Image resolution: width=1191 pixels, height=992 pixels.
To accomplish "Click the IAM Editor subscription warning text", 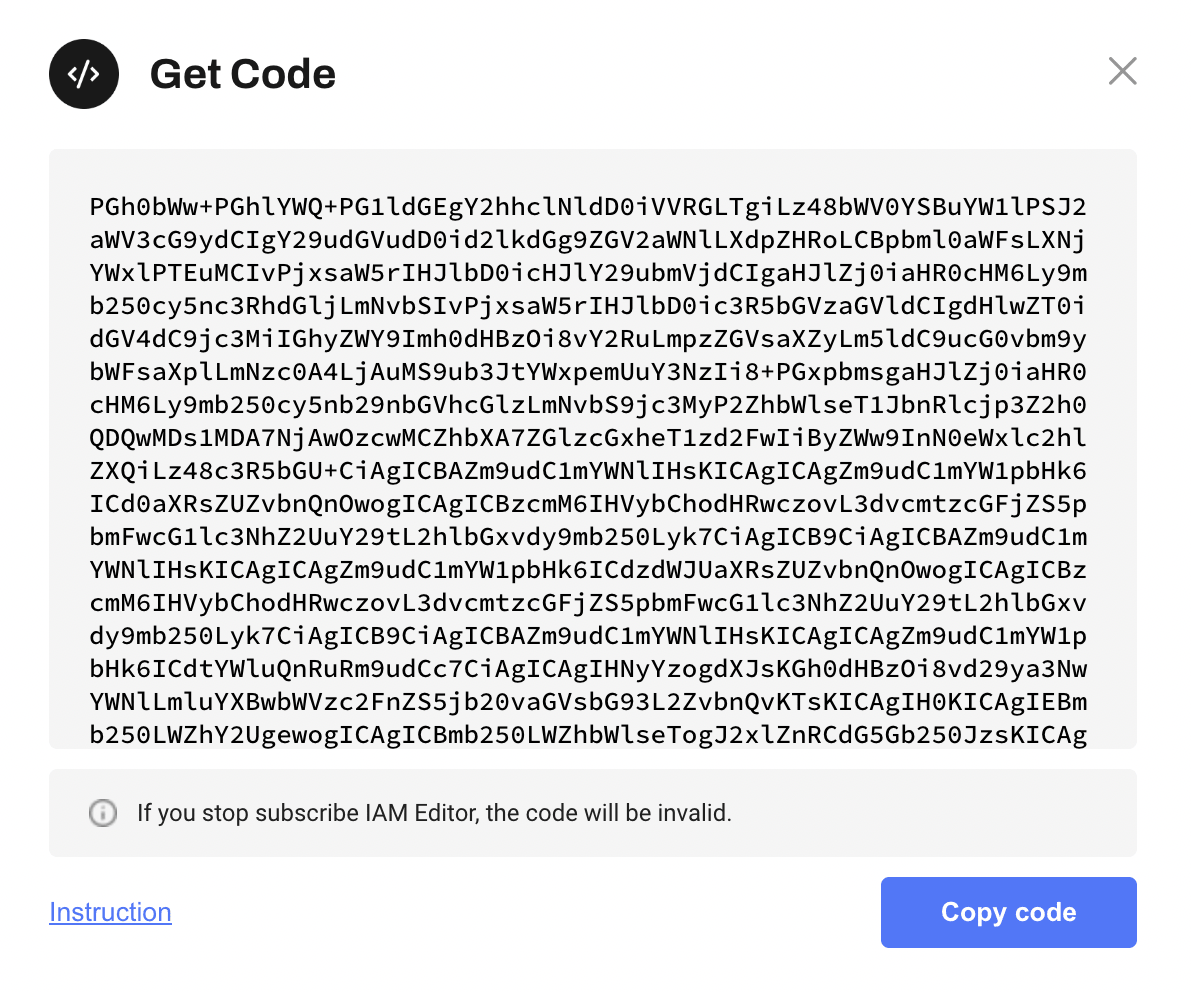I will tap(434, 813).
